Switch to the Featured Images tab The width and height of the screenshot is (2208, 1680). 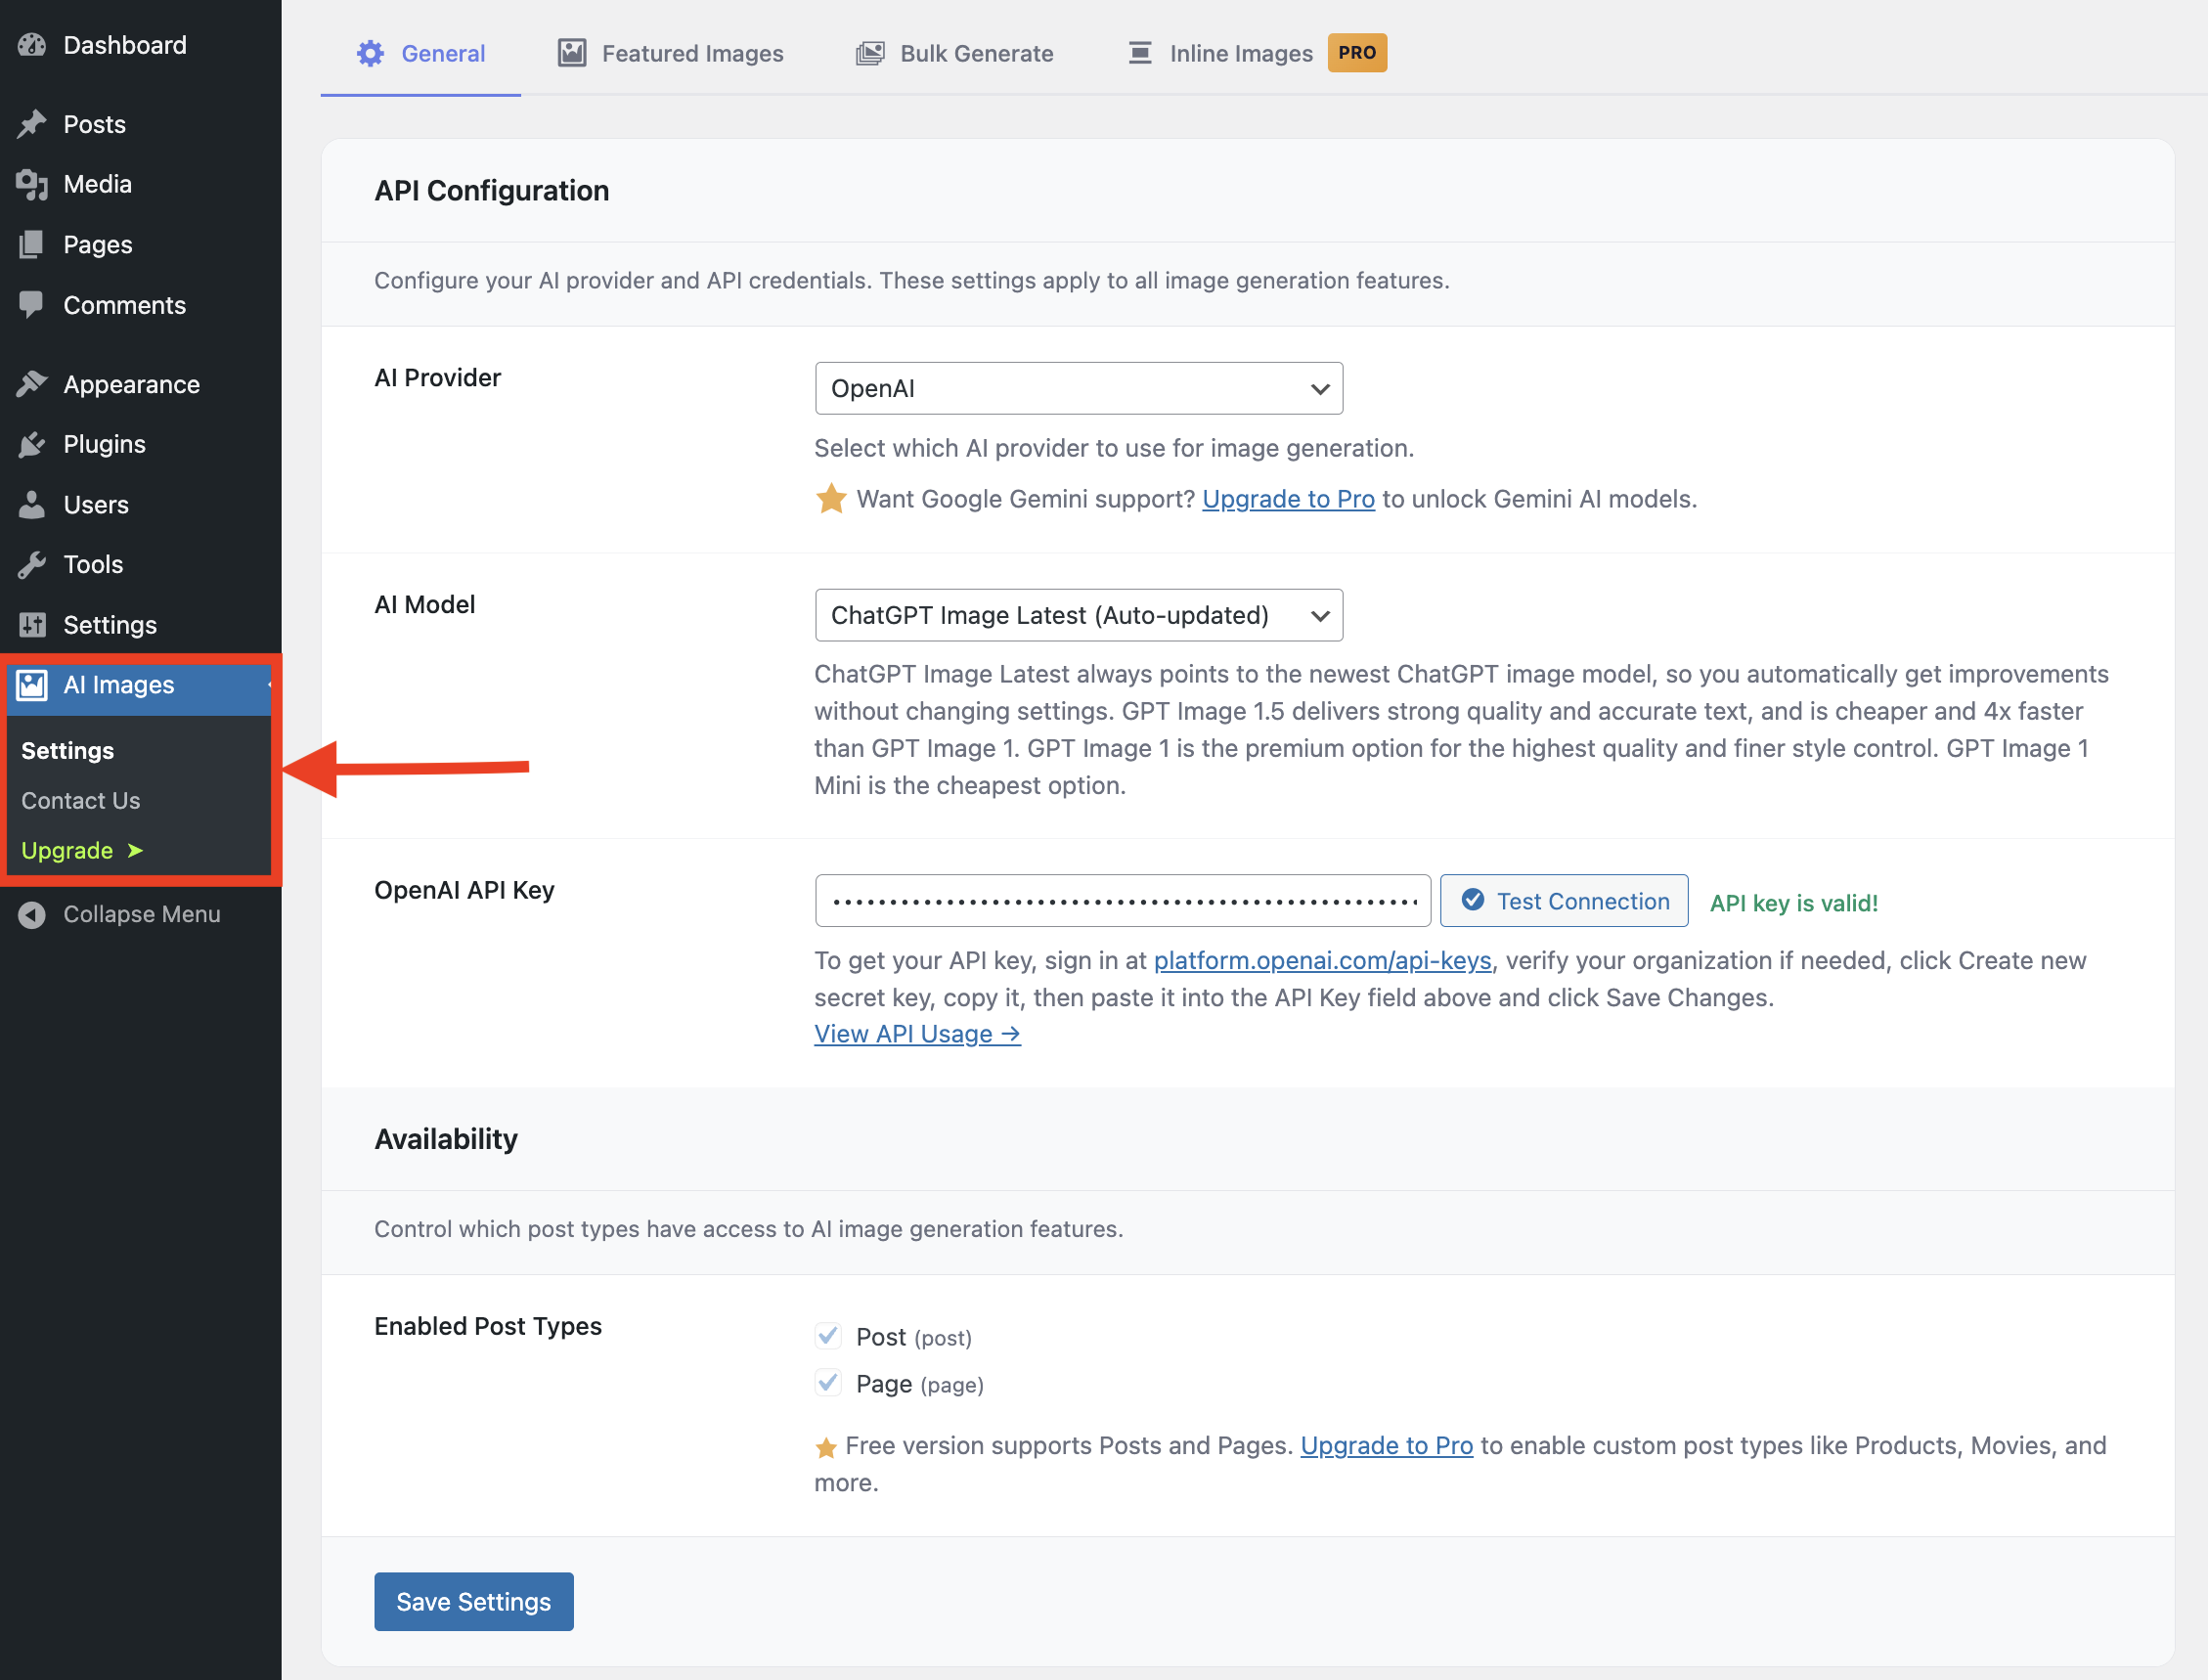pos(671,53)
